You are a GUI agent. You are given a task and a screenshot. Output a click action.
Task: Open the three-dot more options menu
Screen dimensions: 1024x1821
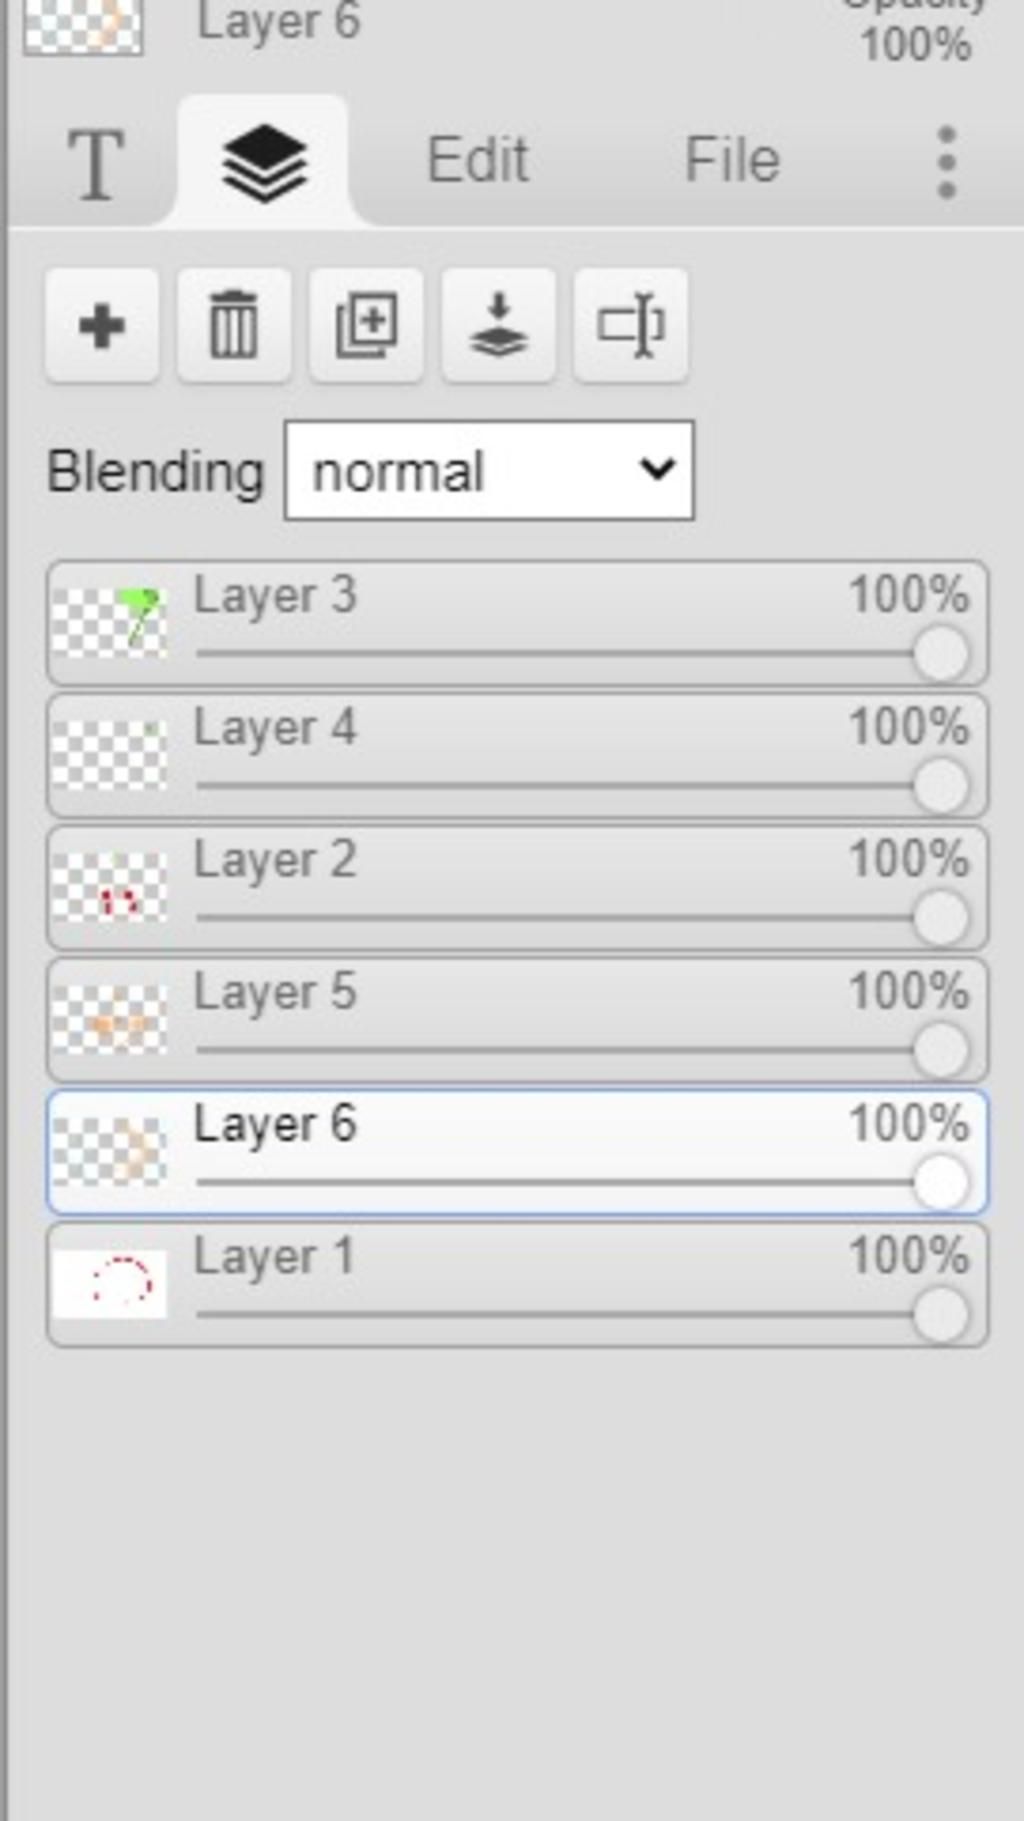(x=946, y=163)
